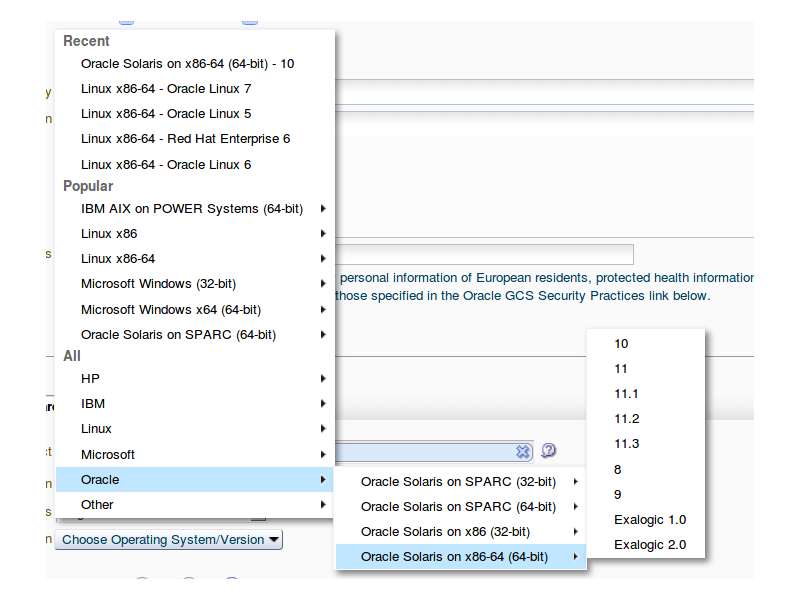Select version 11 in the version list
The height and width of the screenshot is (600, 800).
(x=646, y=369)
